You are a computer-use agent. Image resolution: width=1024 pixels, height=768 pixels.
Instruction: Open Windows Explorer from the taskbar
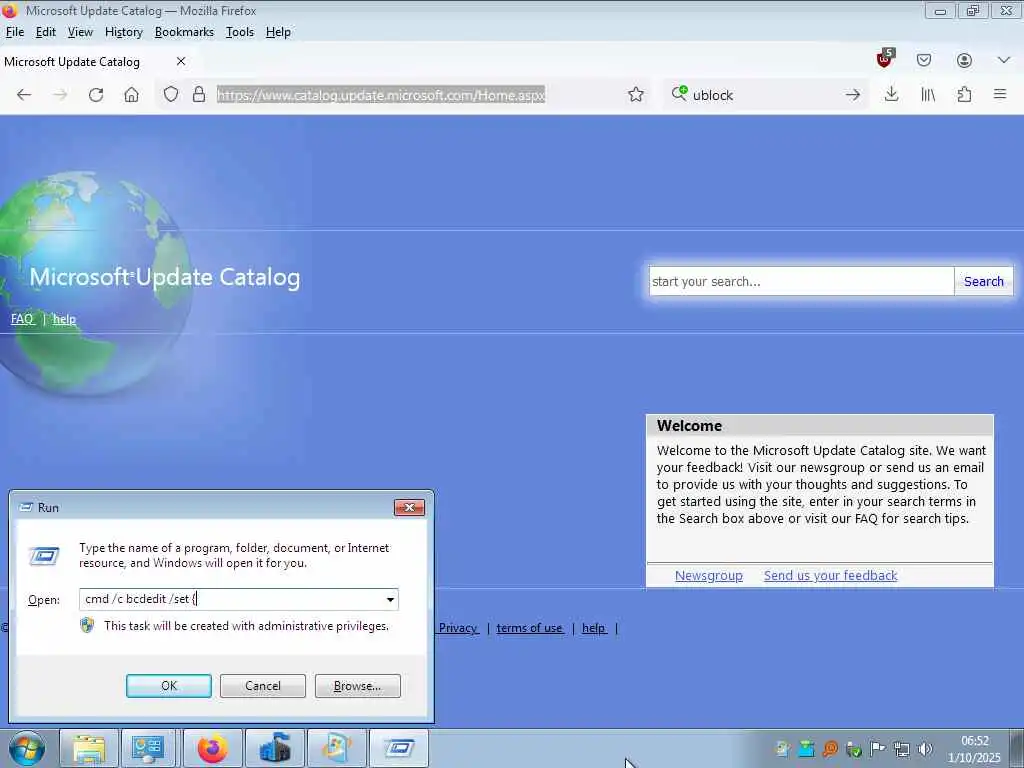pyautogui.click(x=89, y=748)
